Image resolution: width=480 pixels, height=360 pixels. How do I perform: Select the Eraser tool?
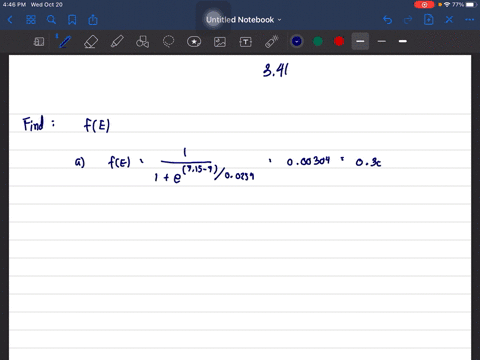(91, 42)
